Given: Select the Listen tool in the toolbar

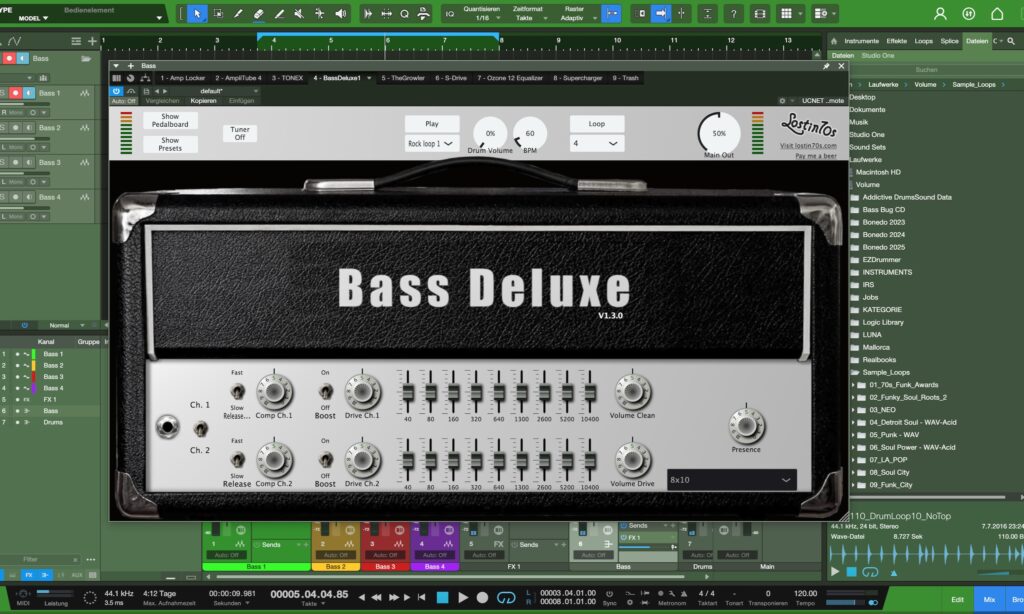Looking at the screenshot, I should click(x=341, y=12).
